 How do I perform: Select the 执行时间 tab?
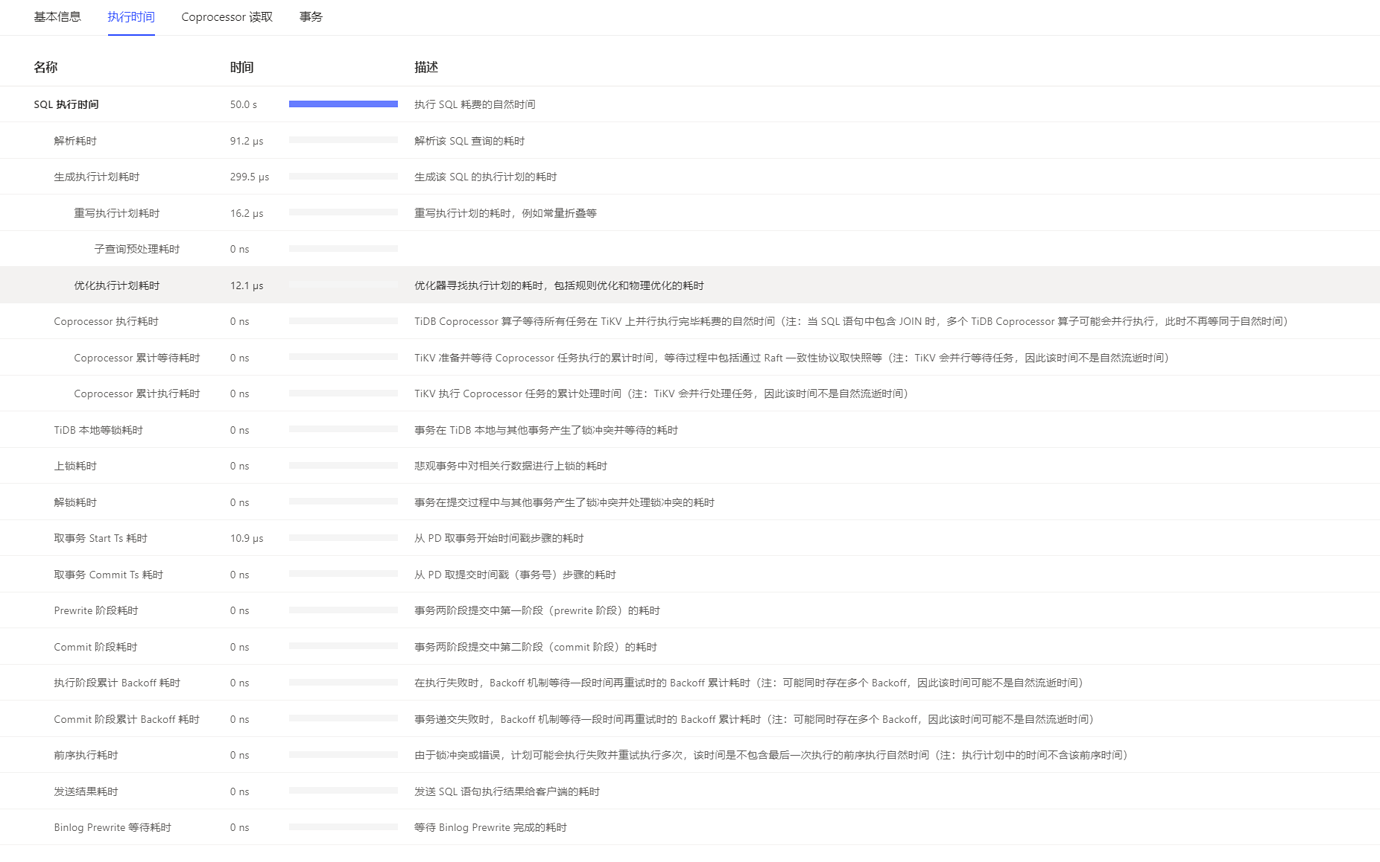pyautogui.click(x=131, y=17)
